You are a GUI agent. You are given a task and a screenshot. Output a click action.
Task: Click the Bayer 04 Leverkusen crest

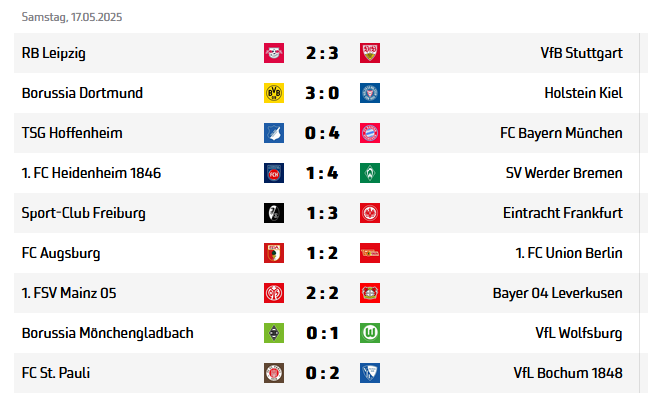[370, 293]
